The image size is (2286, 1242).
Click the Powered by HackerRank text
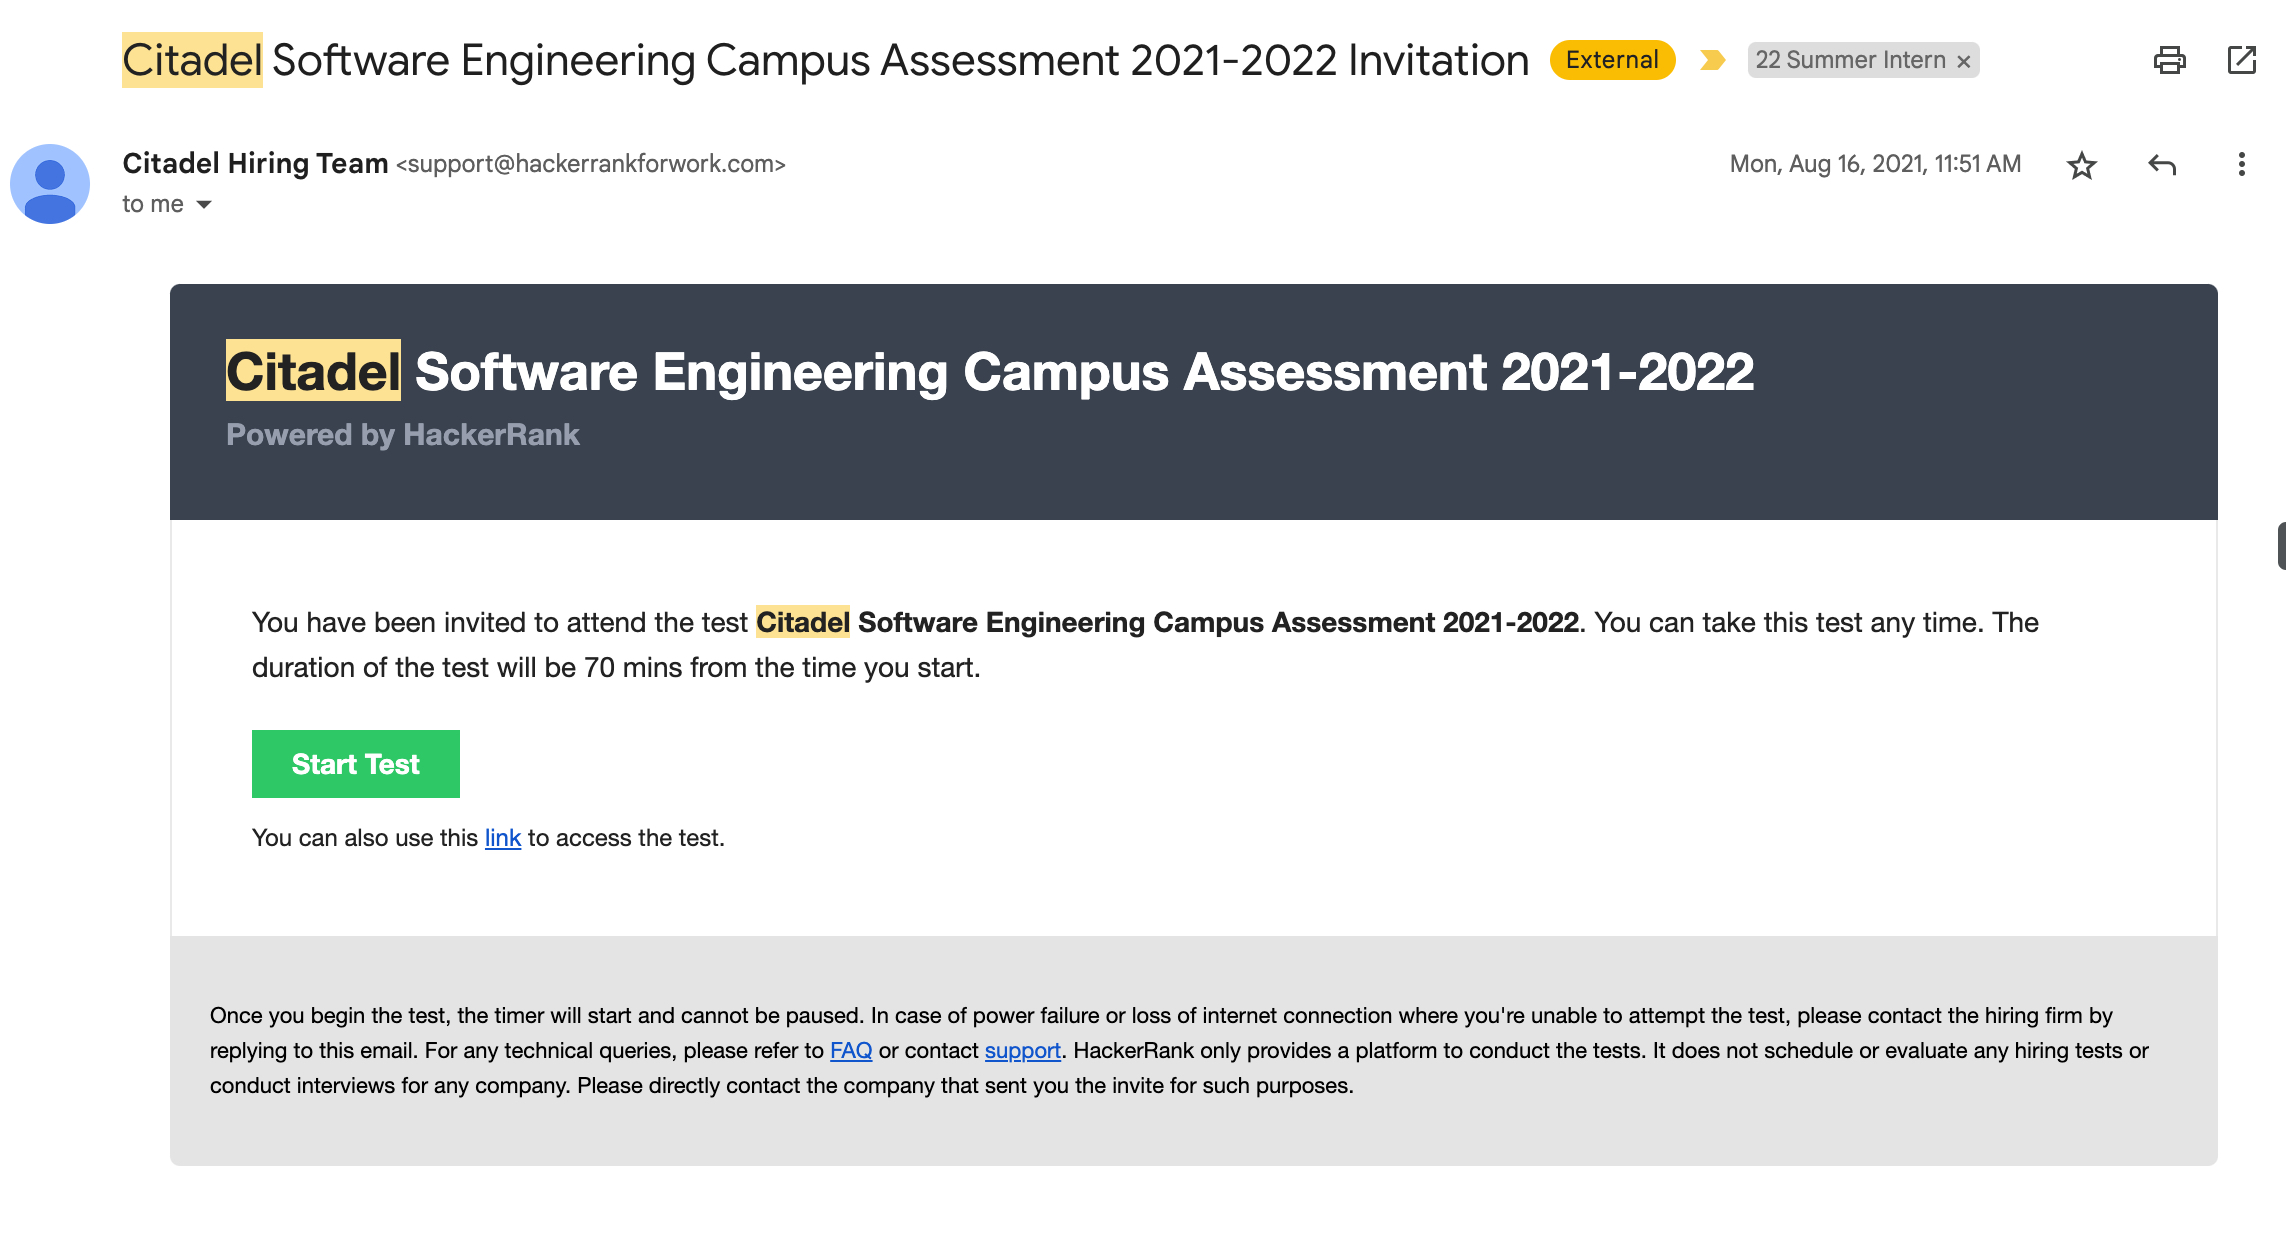coord(402,435)
